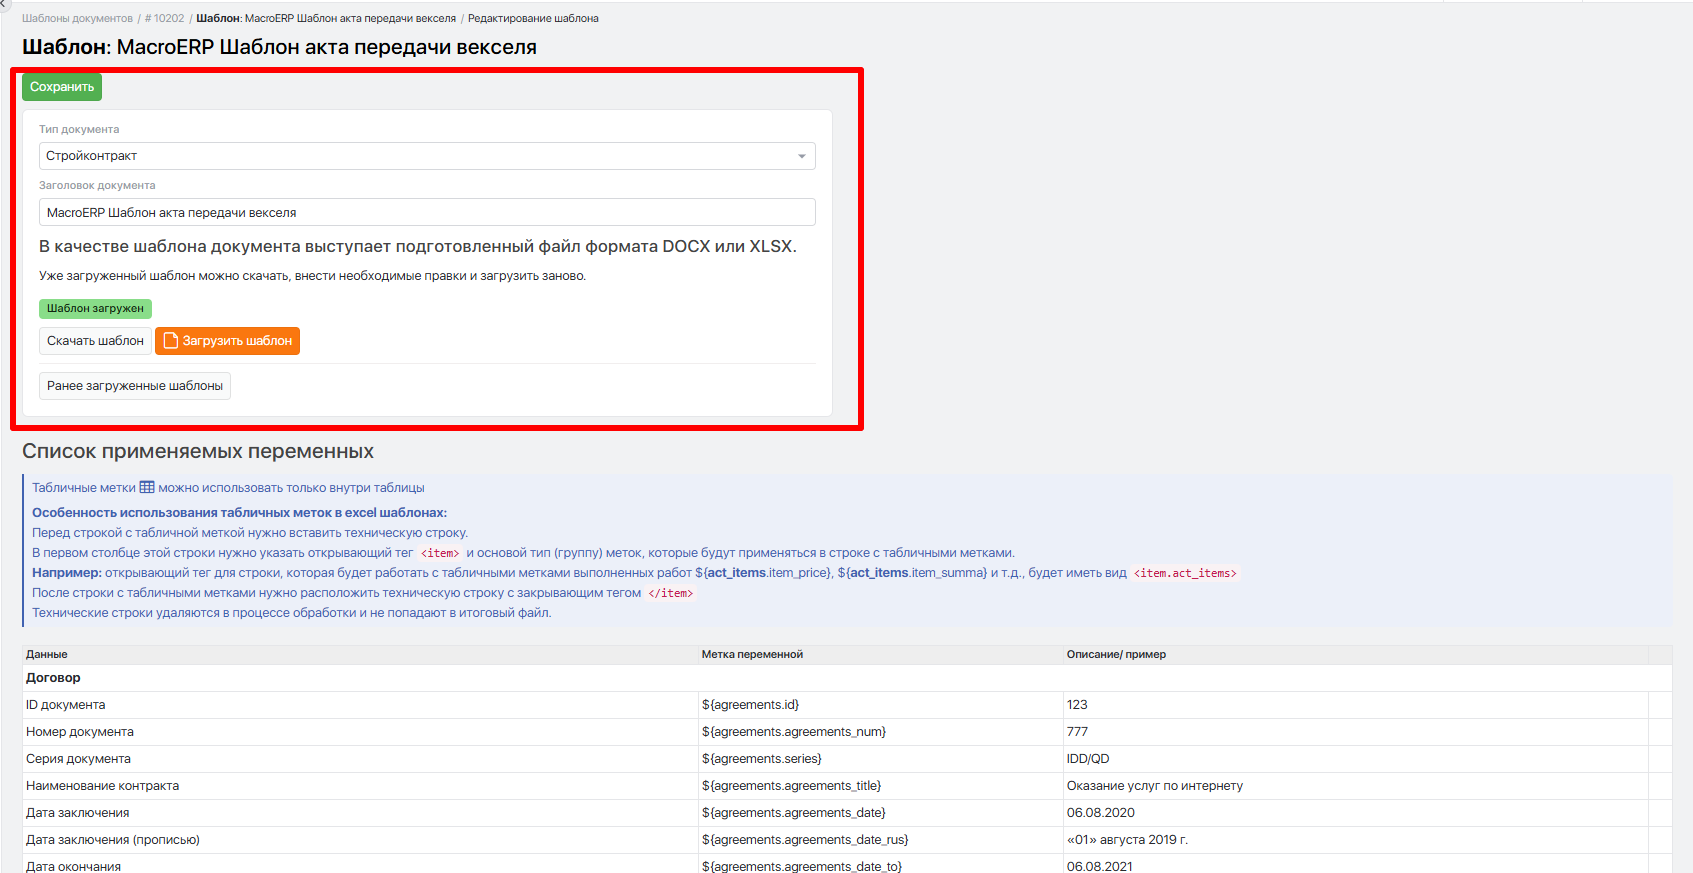Go to Шаблоны документов breadcrumb

77,18
